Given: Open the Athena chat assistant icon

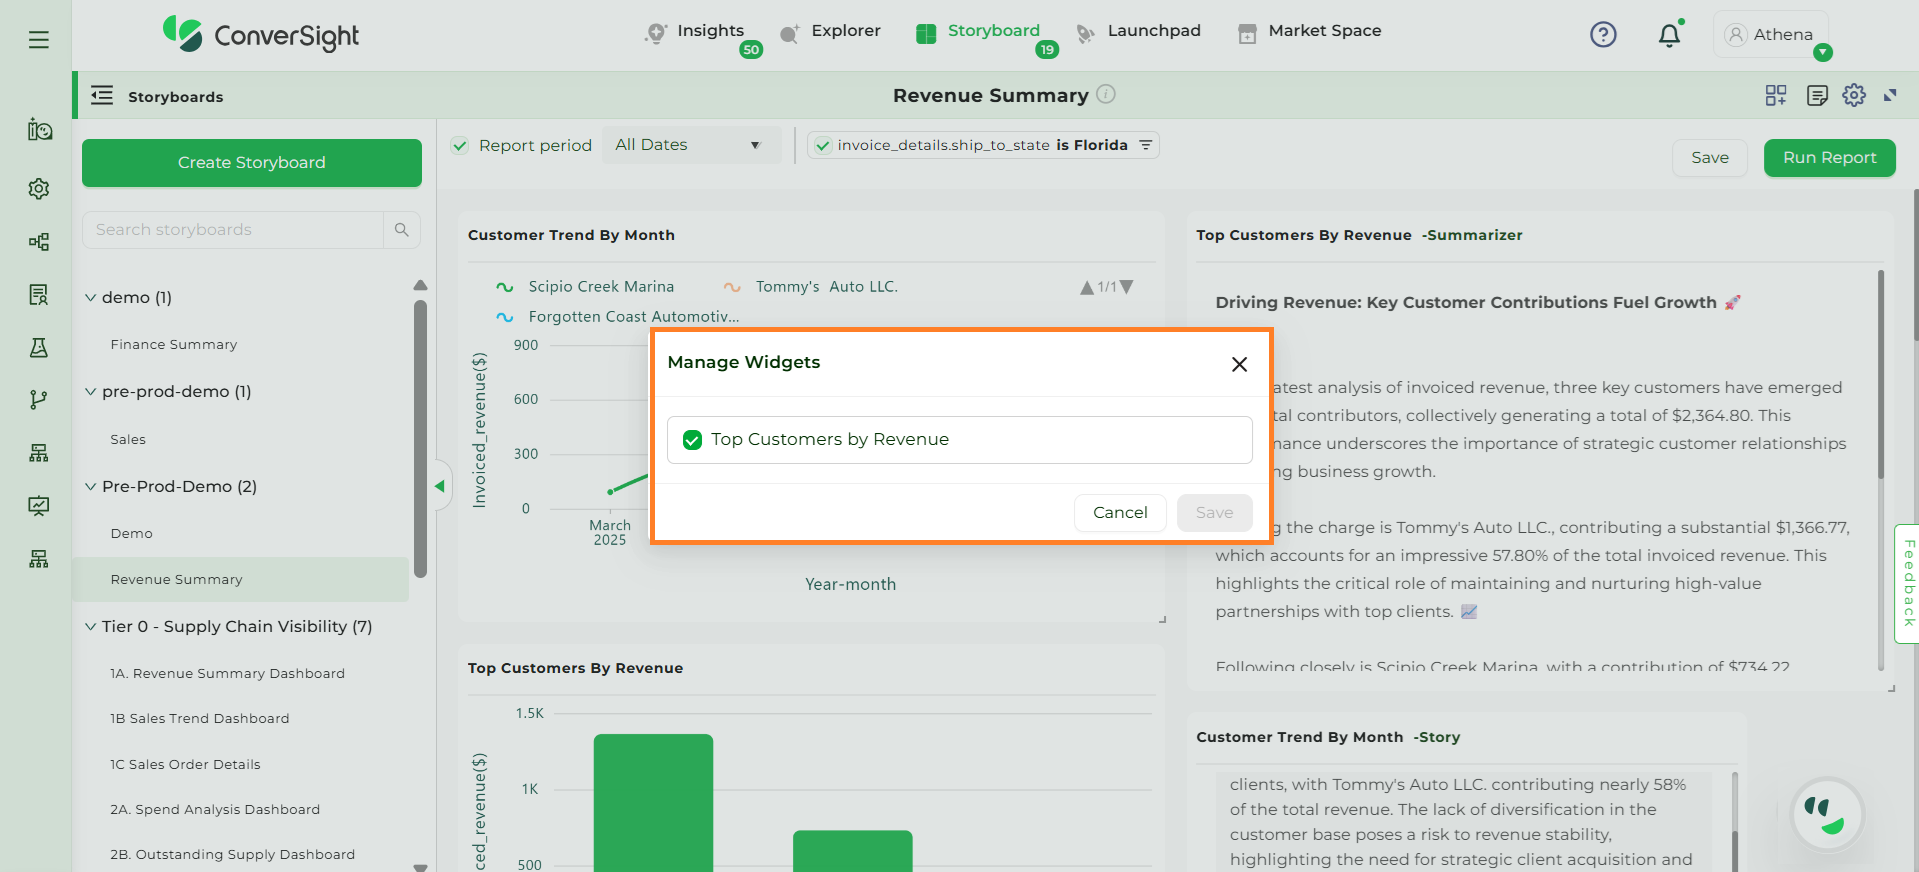Looking at the screenshot, I should point(1827,814).
